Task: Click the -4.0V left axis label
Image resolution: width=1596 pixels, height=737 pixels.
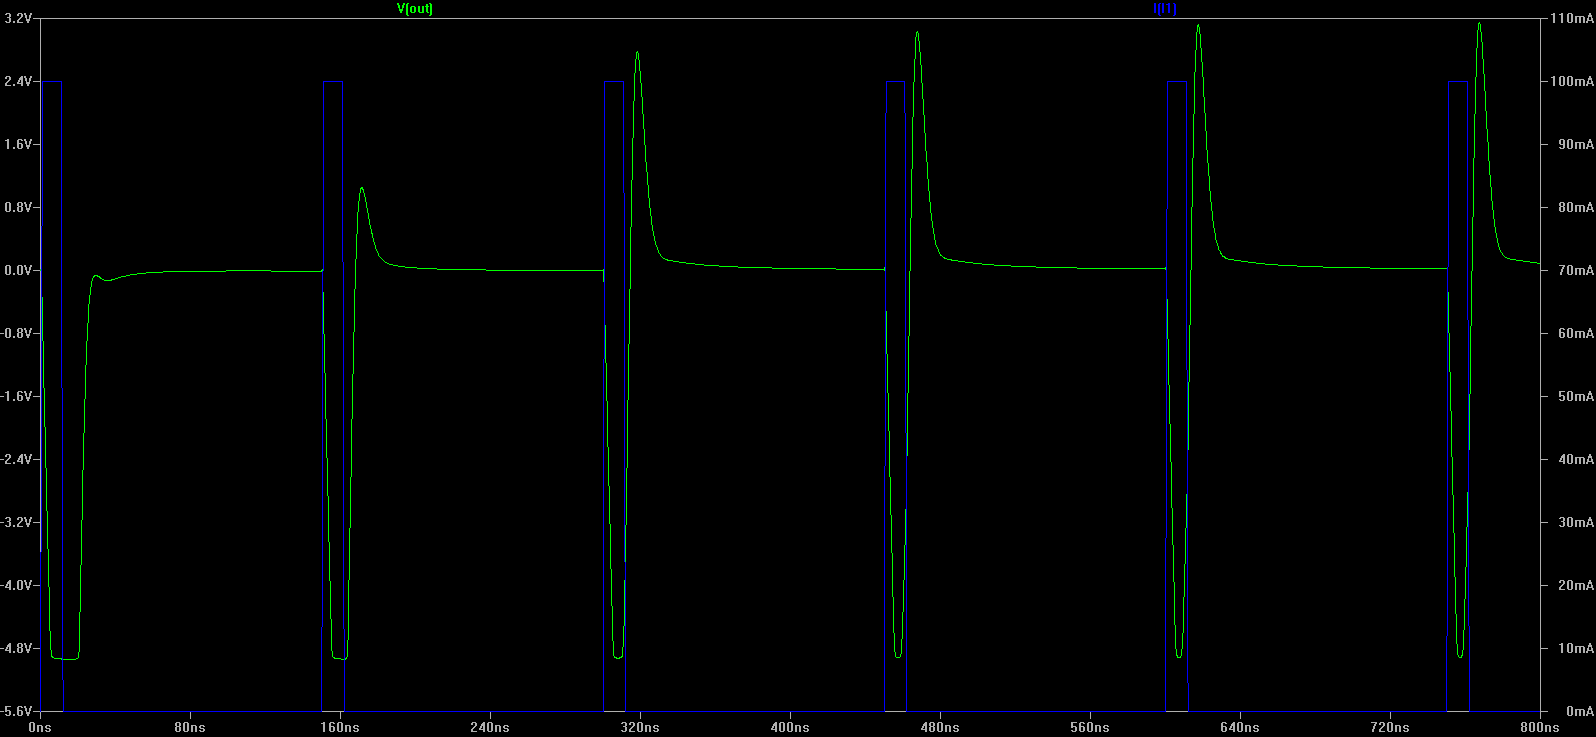Action: point(16,585)
